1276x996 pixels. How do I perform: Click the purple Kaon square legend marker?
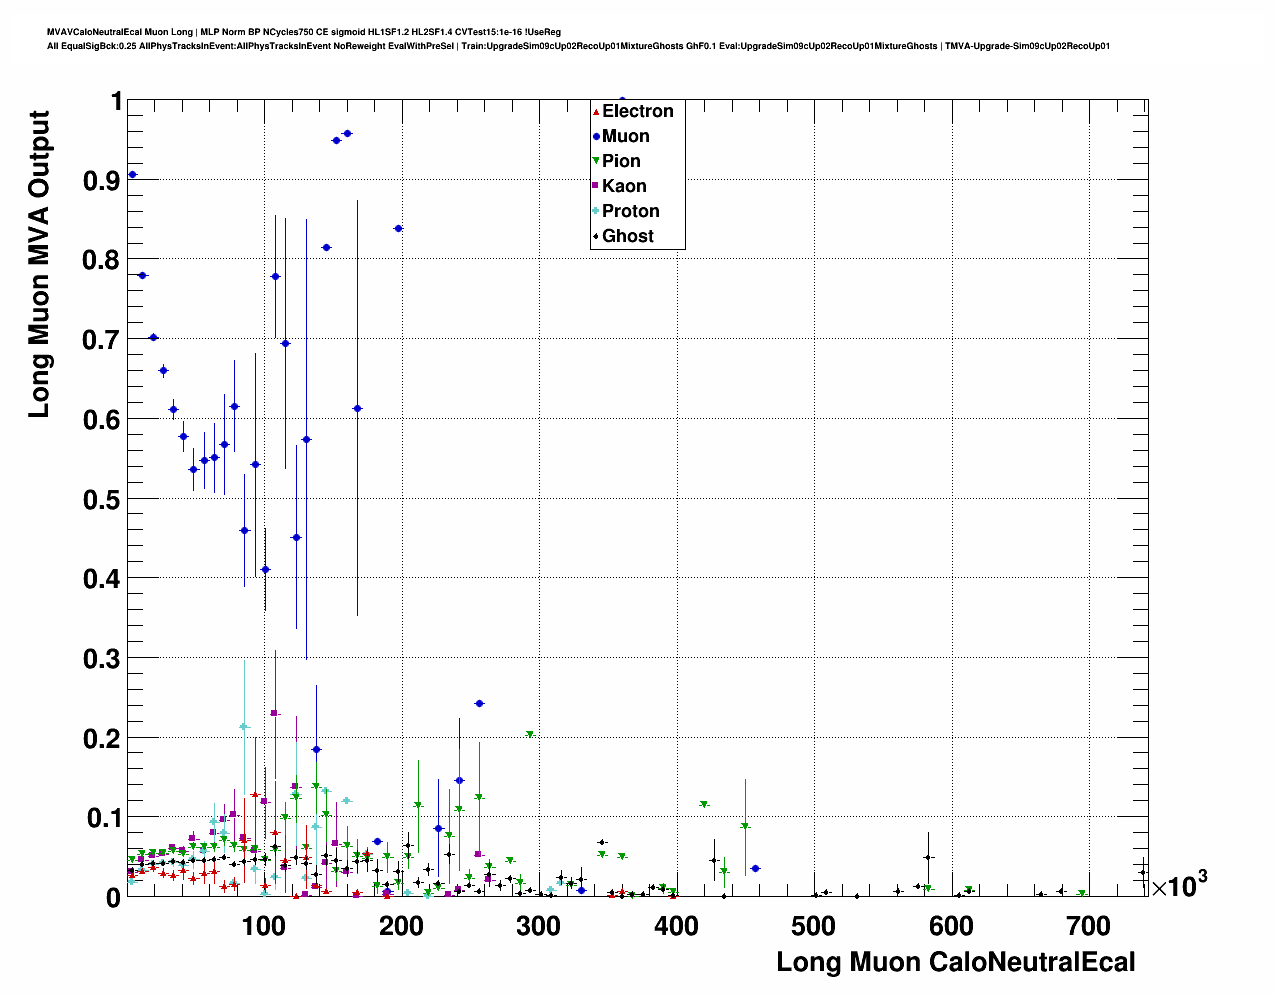point(596,186)
